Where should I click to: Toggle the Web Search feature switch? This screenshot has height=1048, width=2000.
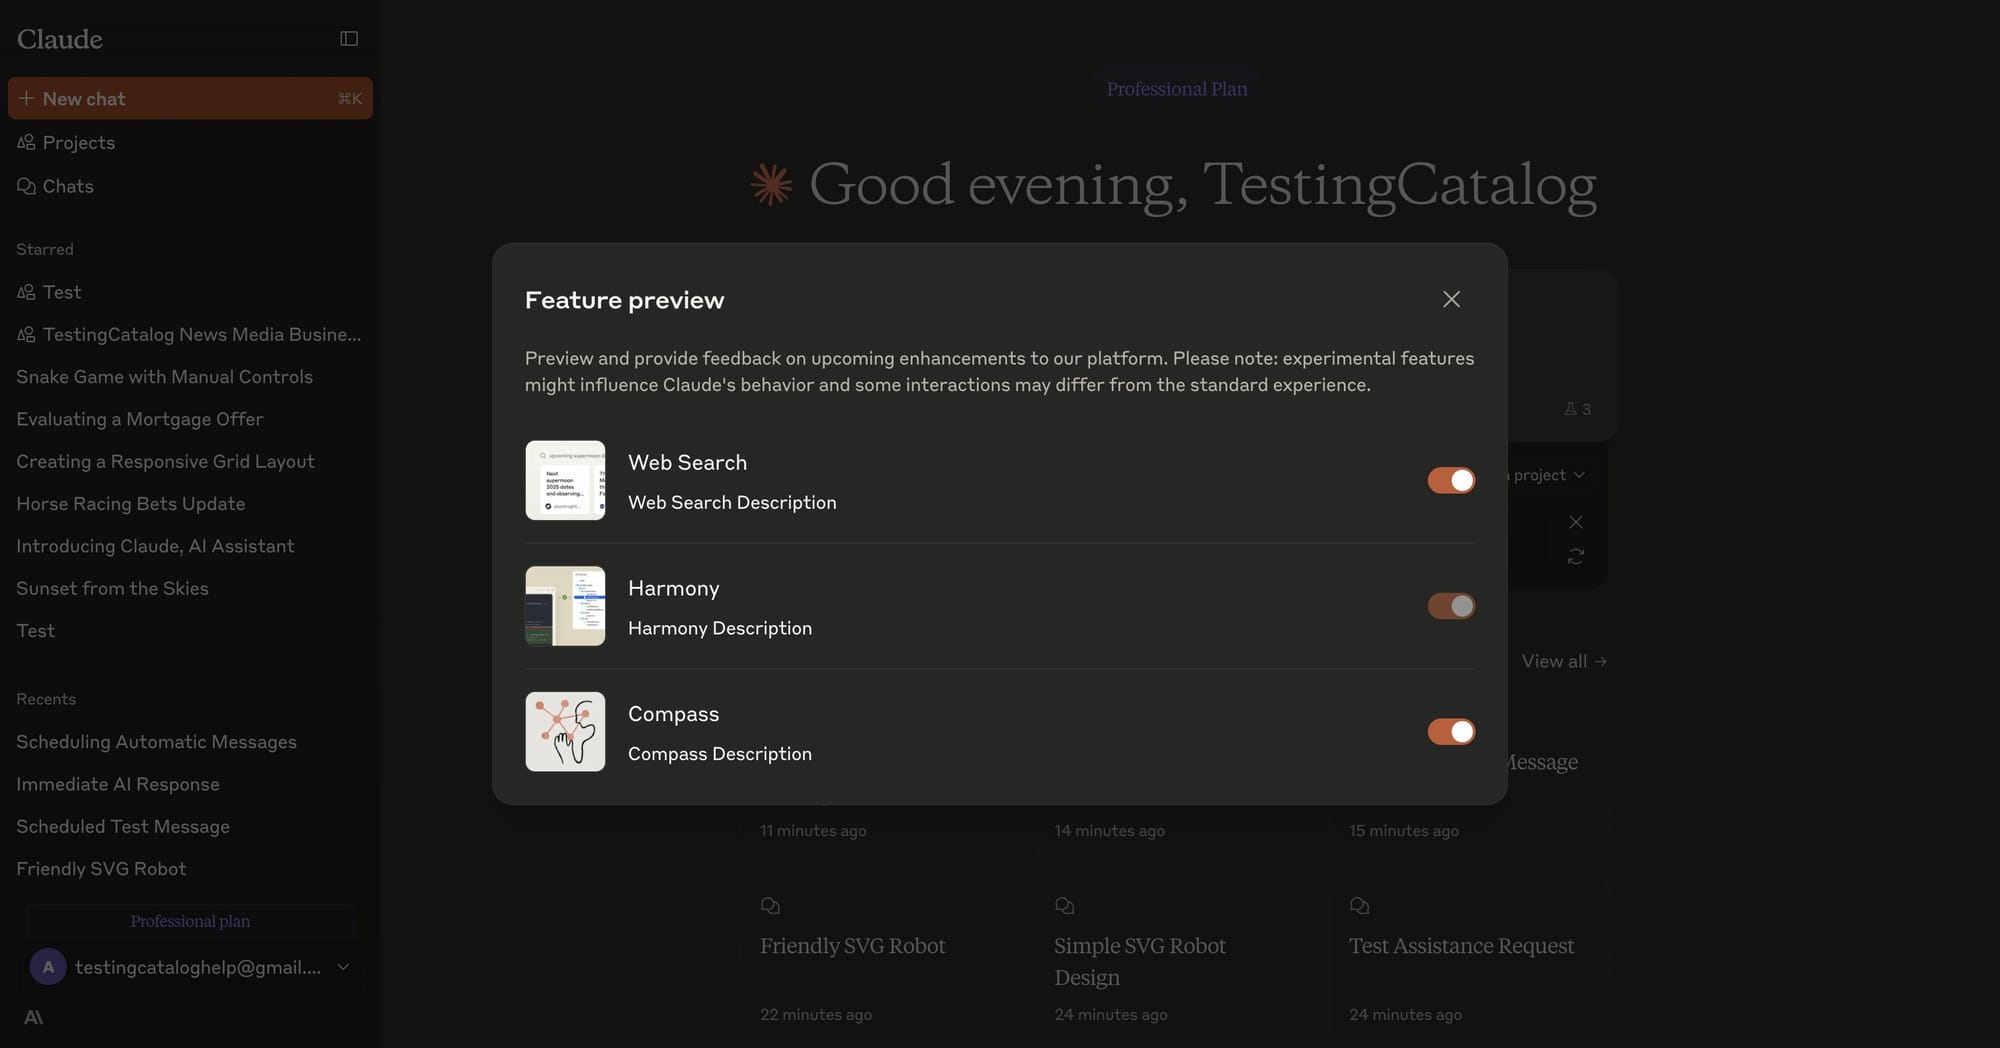click(1451, 481)
